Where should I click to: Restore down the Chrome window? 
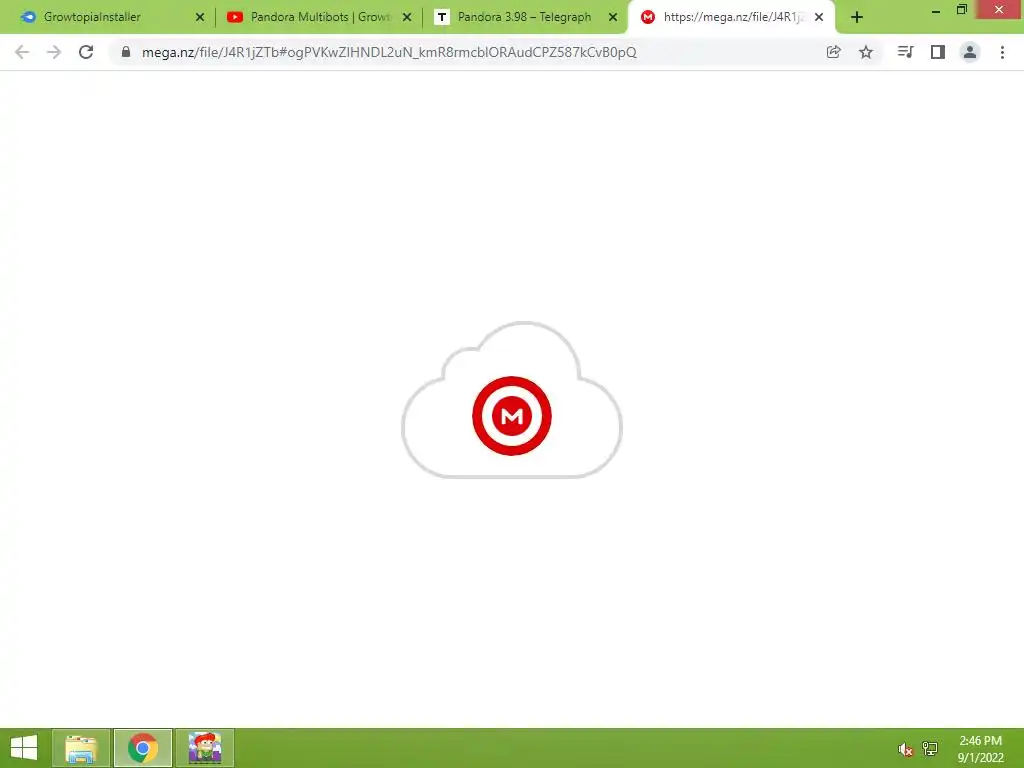[x=962, y=10]
